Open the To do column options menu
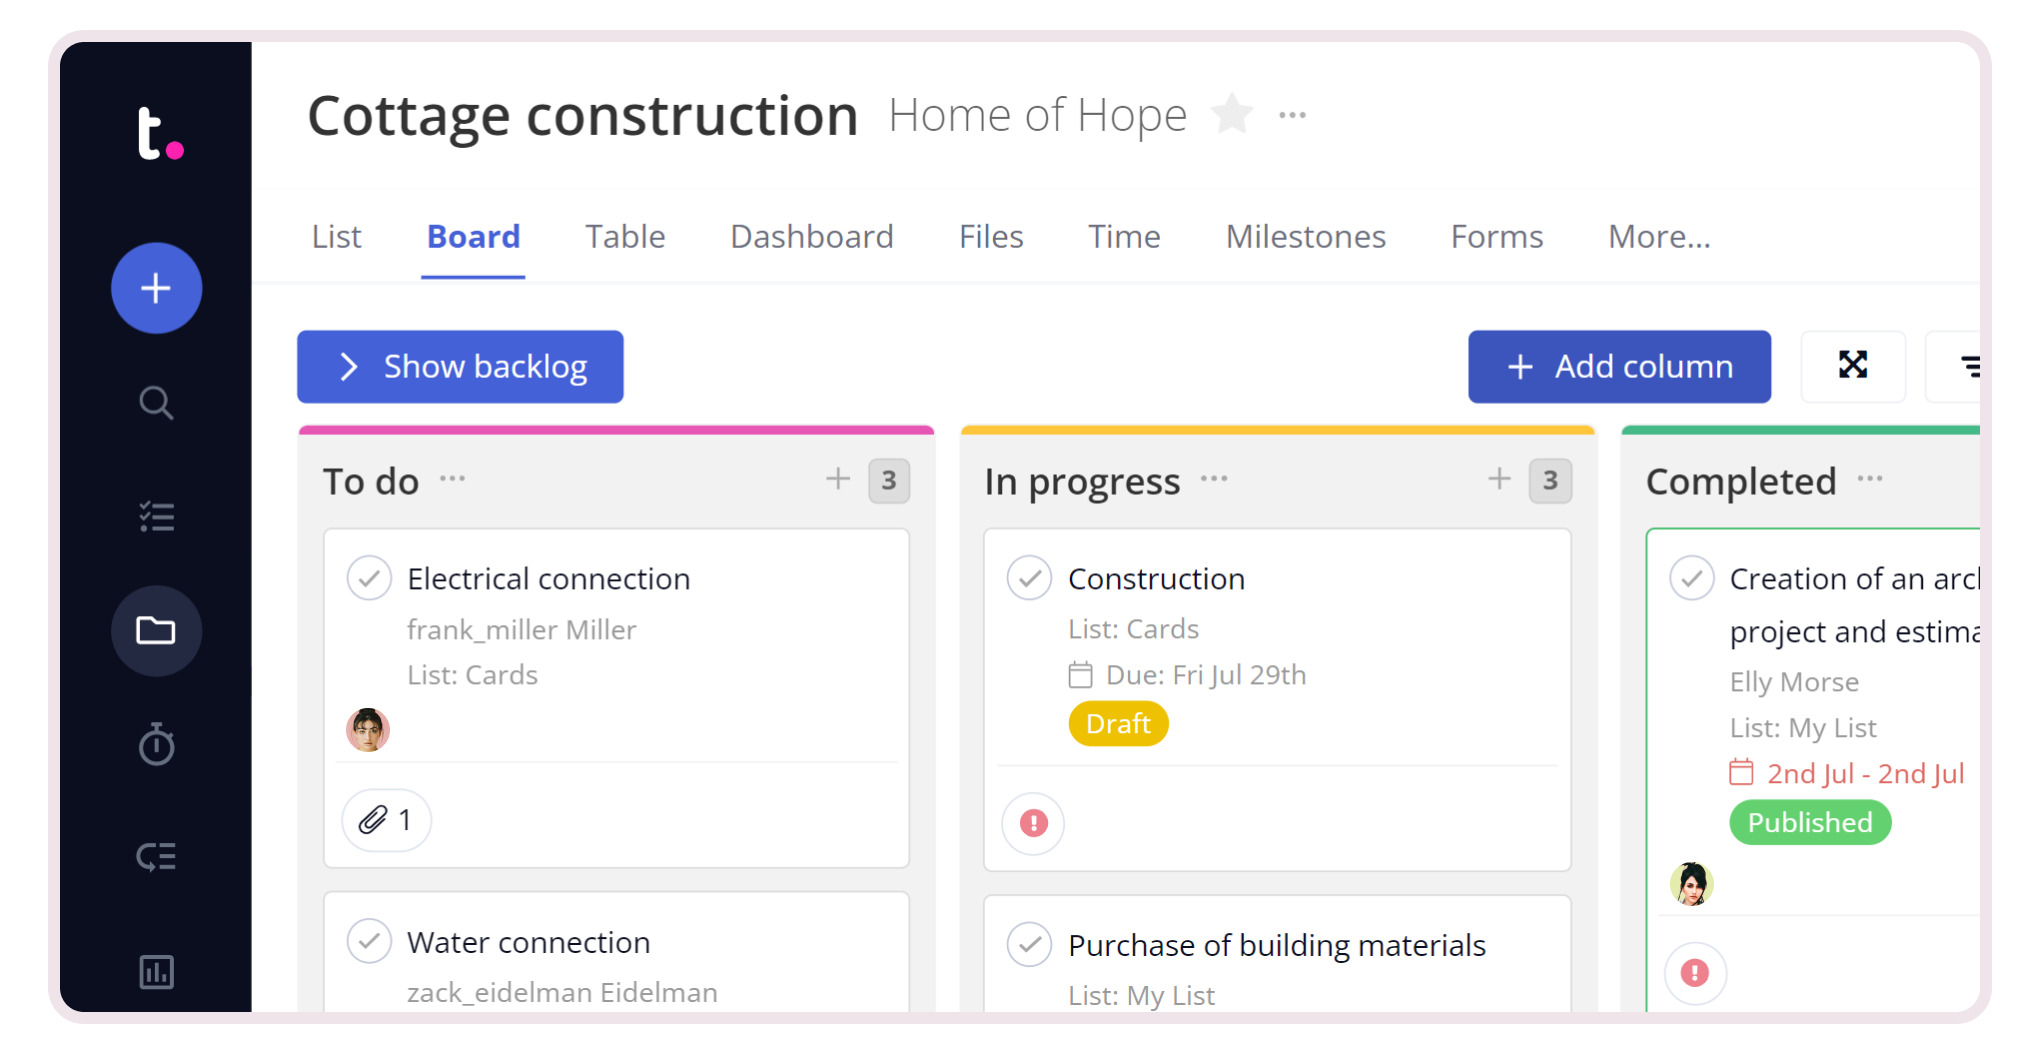Image resolution: width=2040 pixels, height=1052 pixels. [453, 479]
